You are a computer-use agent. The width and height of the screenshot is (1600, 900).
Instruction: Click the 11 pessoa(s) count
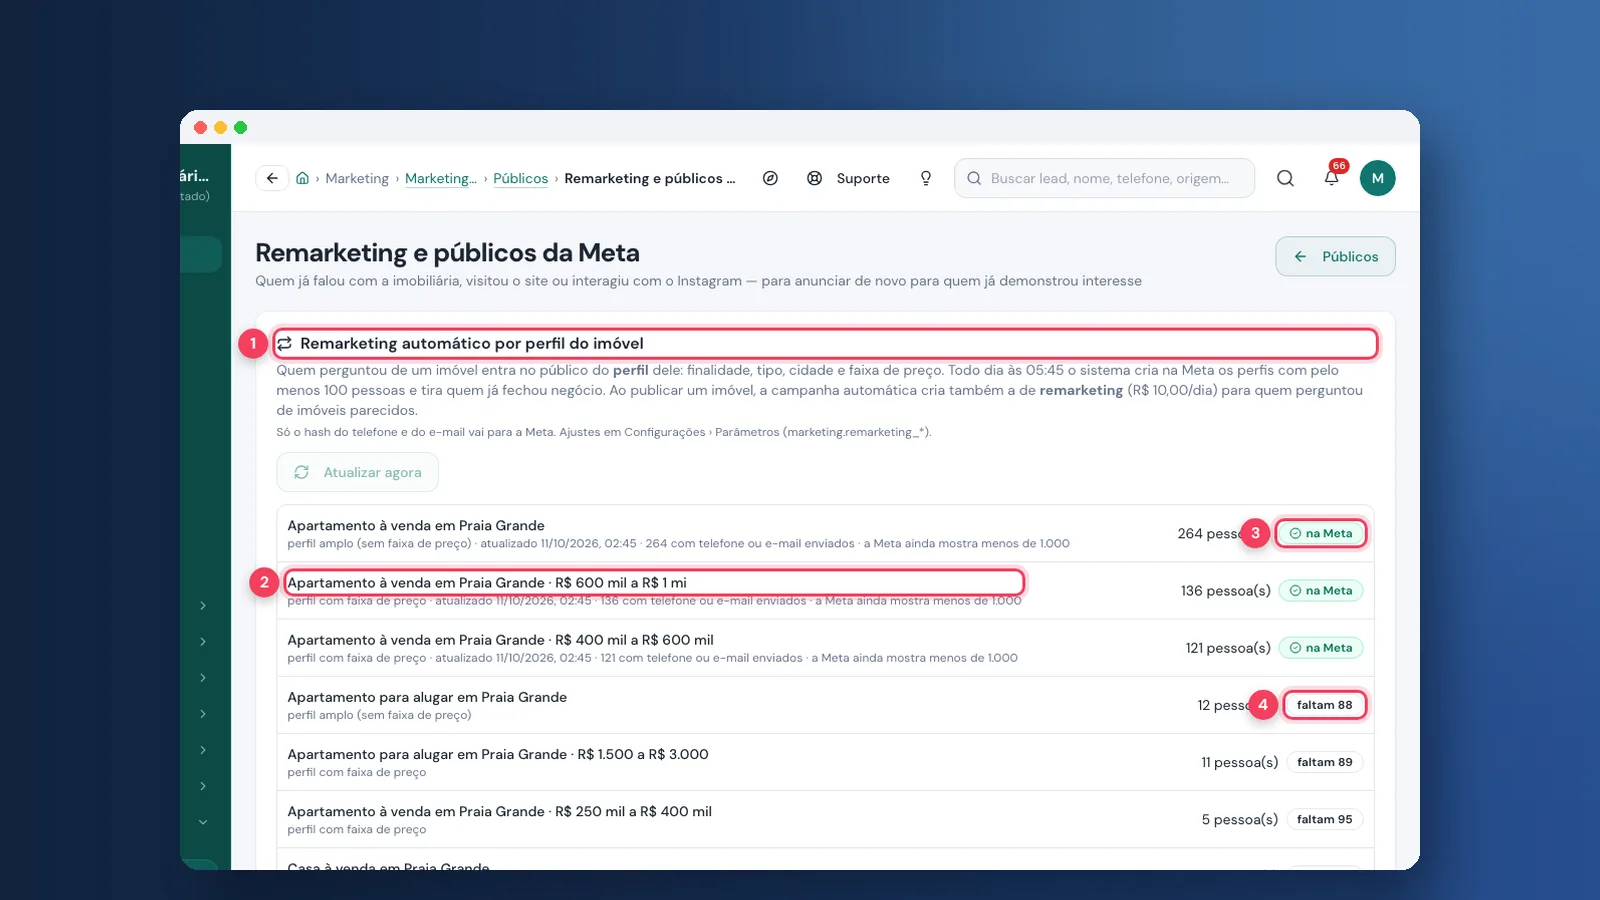pos(1240,762)
